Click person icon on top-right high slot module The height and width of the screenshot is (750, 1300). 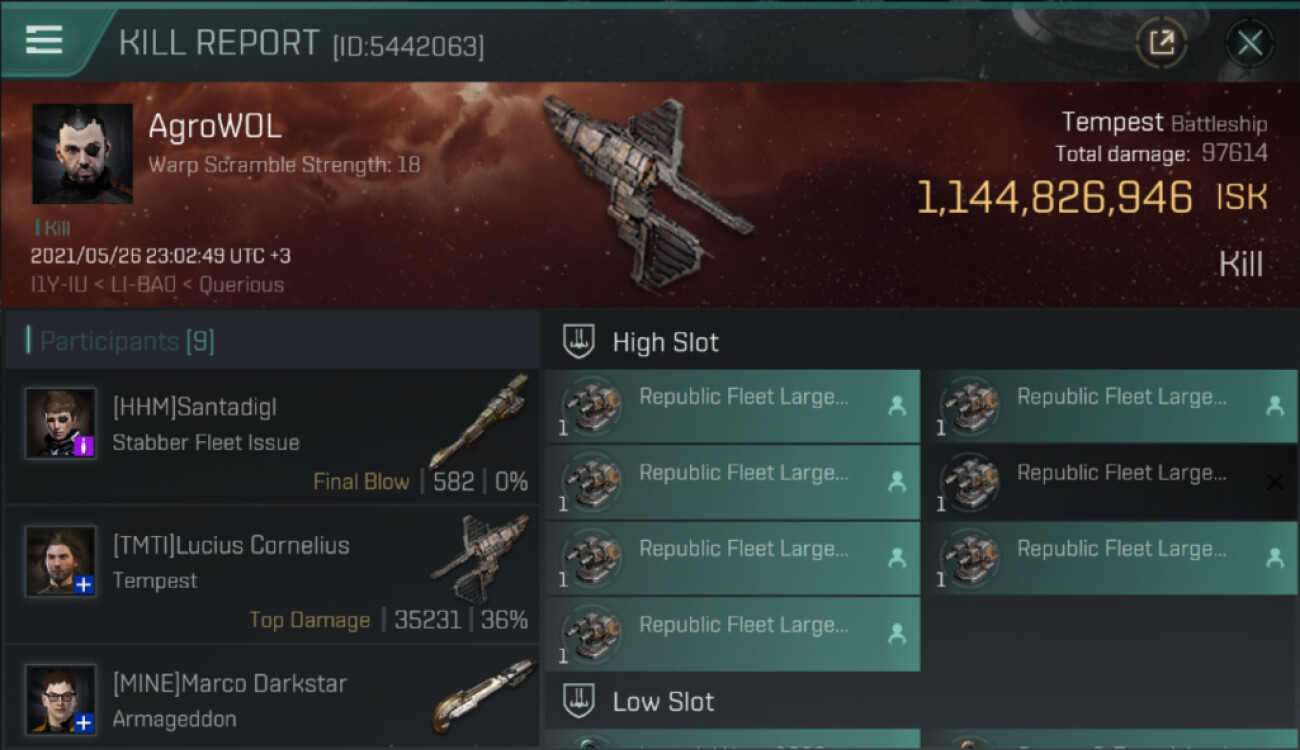click(x=1274, y=406)
